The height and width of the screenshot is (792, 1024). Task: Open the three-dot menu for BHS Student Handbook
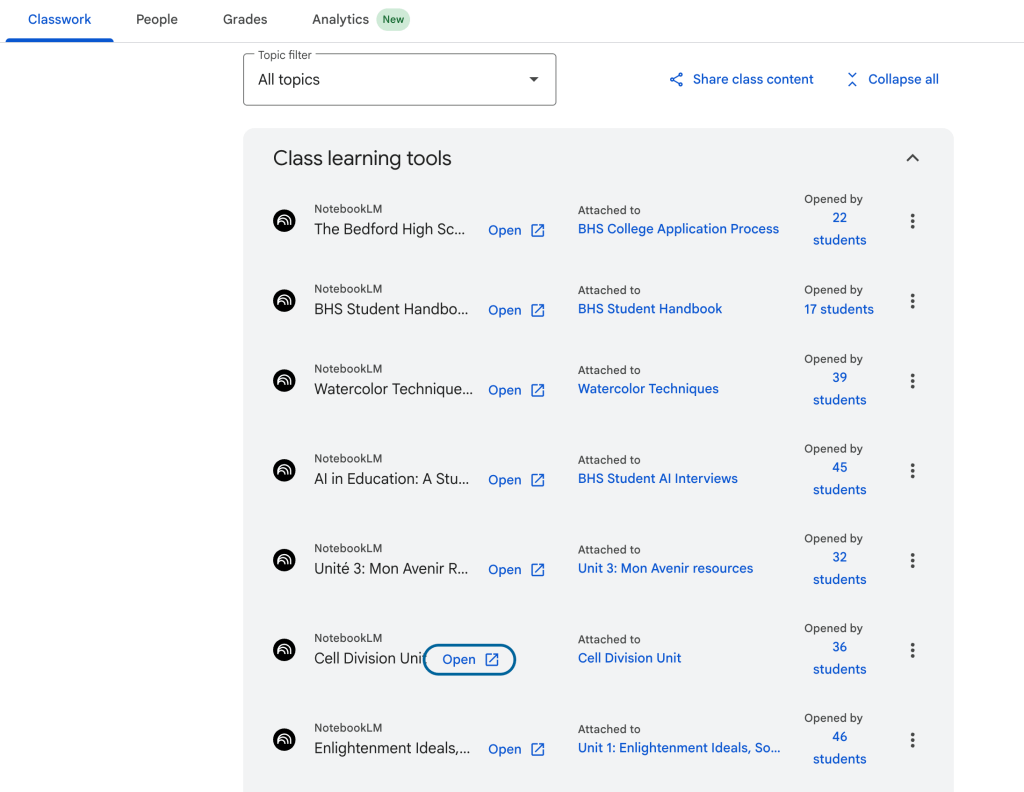[x=912, y=301]
